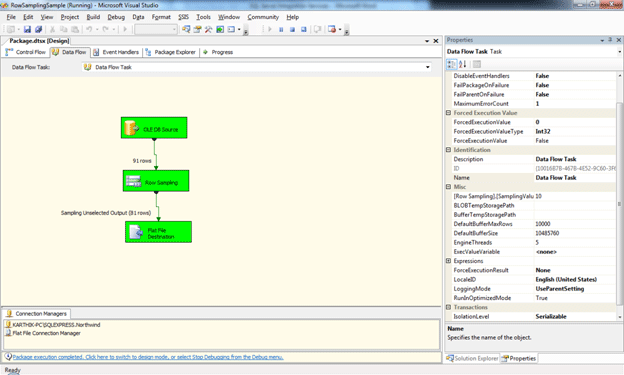This screenshot has height=375, width=624.
Task: Click the Save floppy disk icon
Action: (27, 29)
